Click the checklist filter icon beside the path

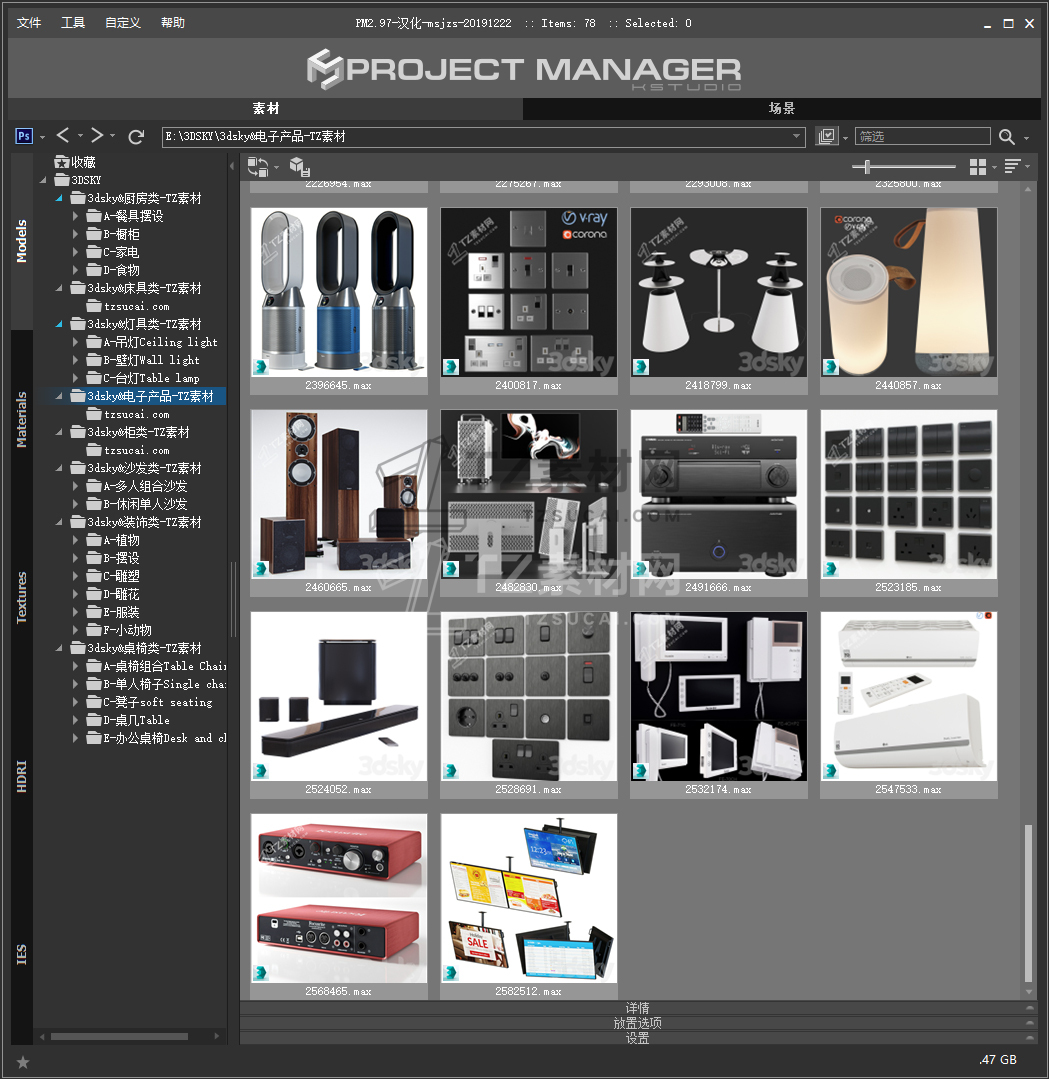pos(826,137)
